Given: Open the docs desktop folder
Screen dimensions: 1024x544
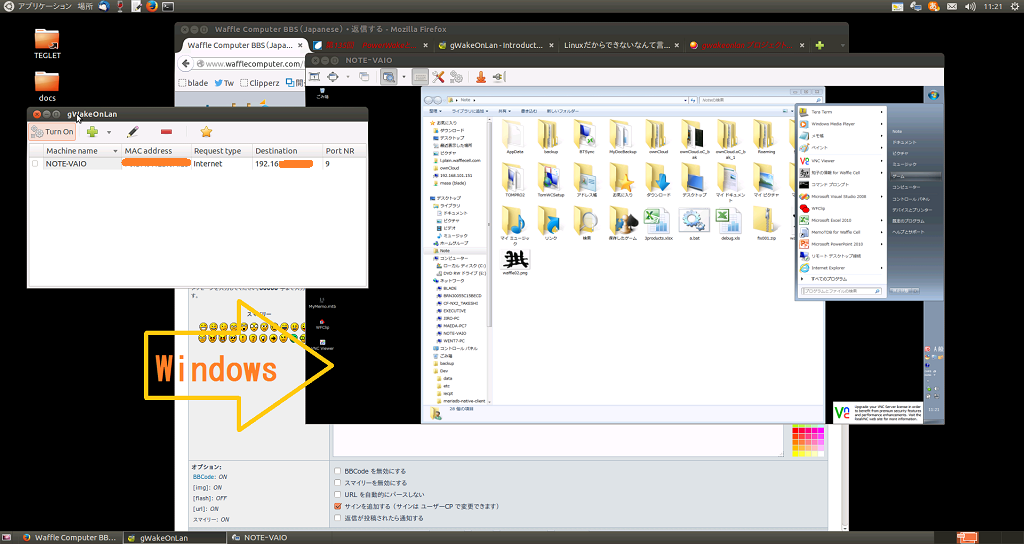Looking at the screenshot, I should click(x=47, y=86).
